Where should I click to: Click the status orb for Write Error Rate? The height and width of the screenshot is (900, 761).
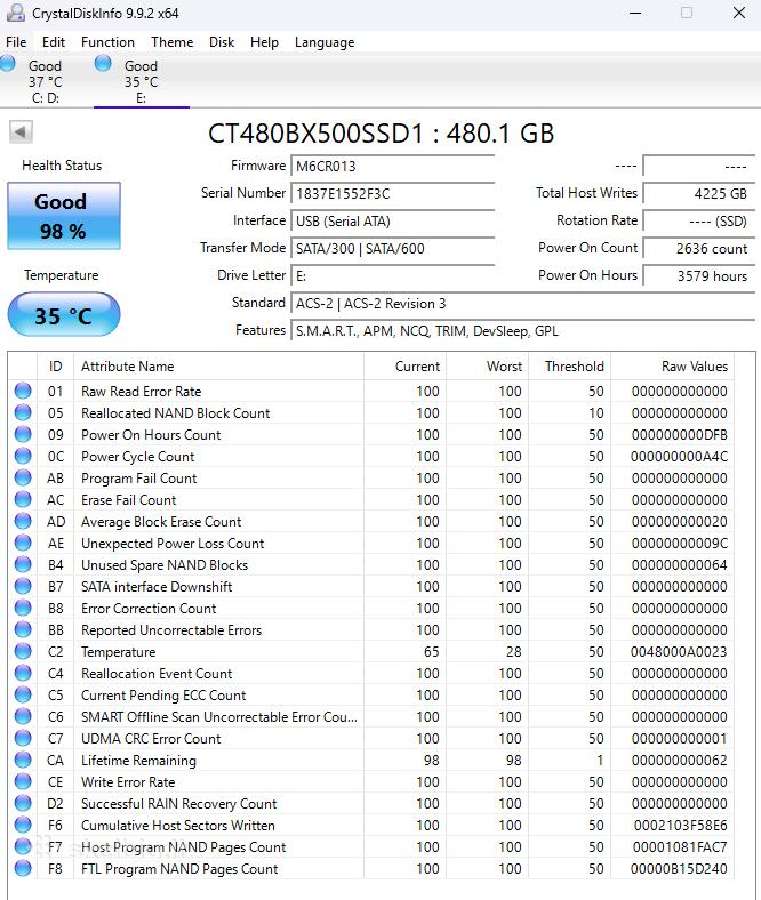click(x=23, y=782)
